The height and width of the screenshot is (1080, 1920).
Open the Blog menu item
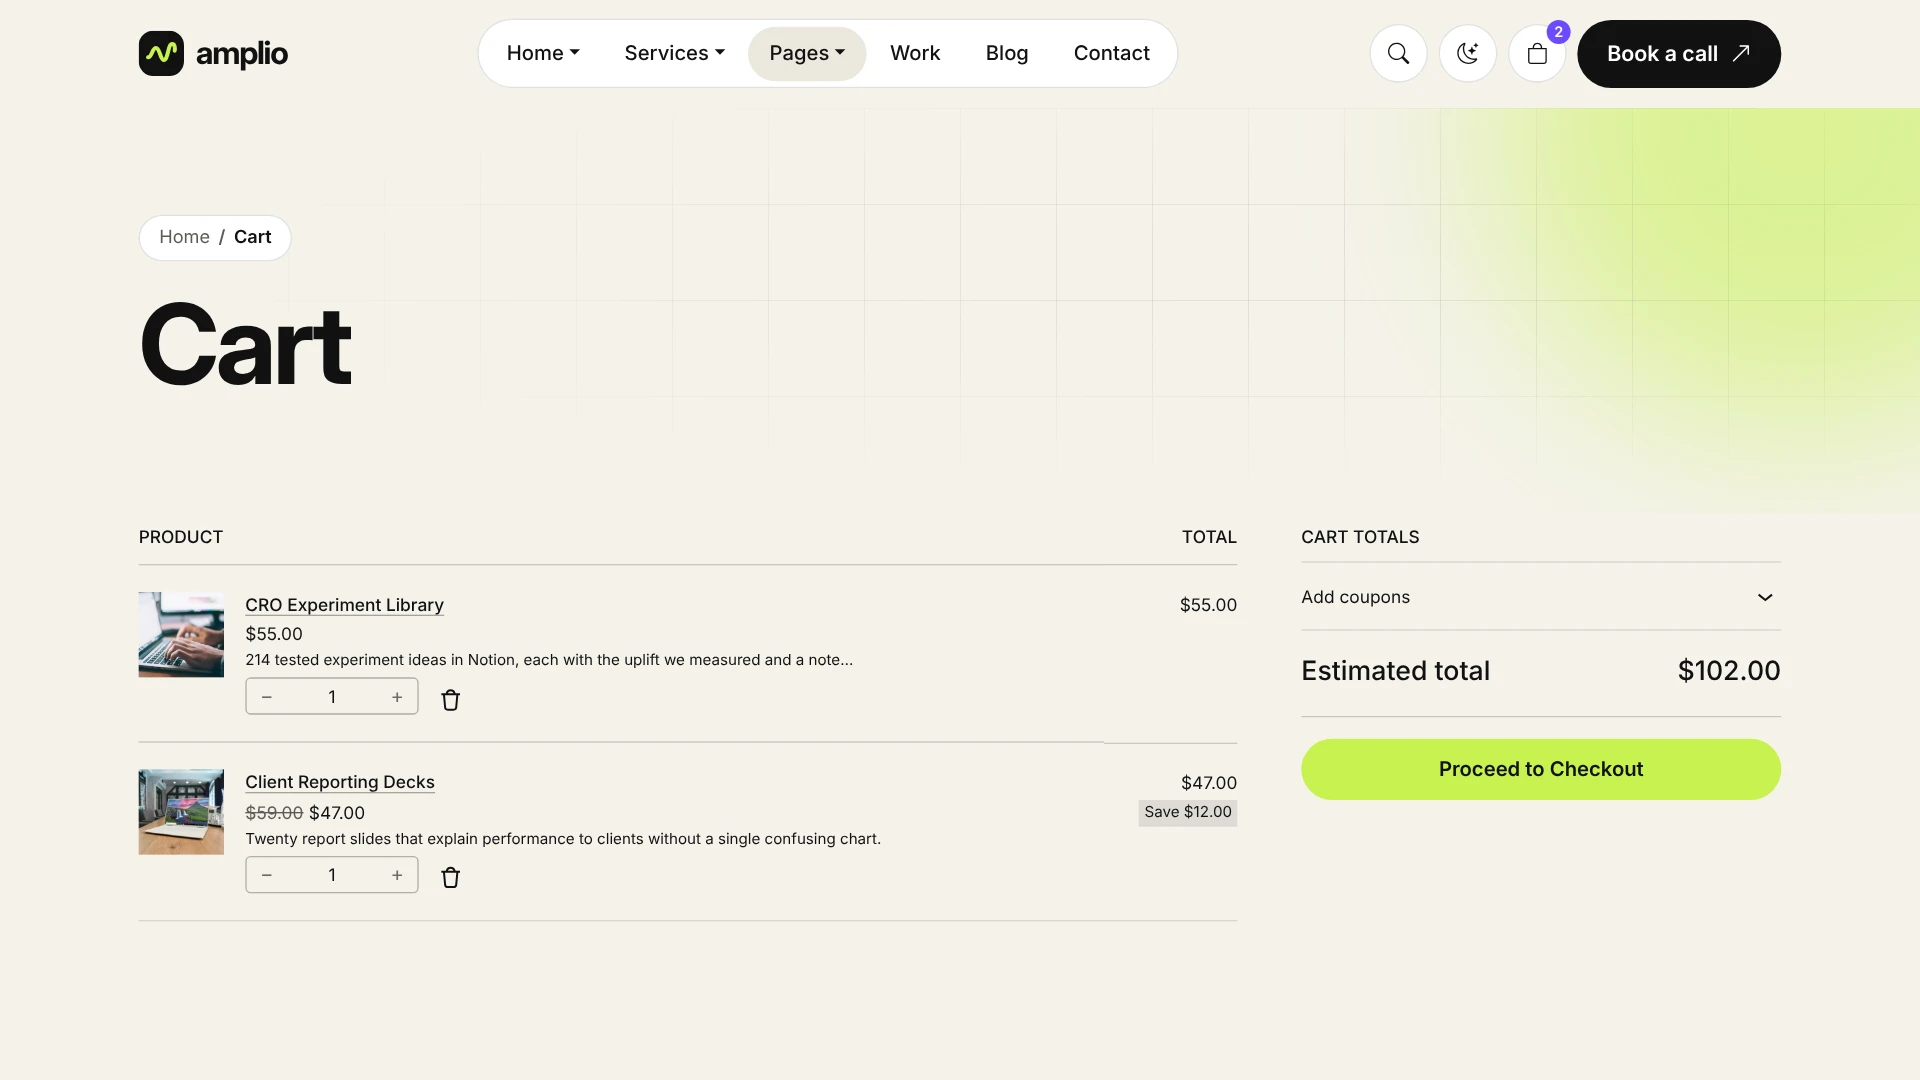coord(1007,53)
